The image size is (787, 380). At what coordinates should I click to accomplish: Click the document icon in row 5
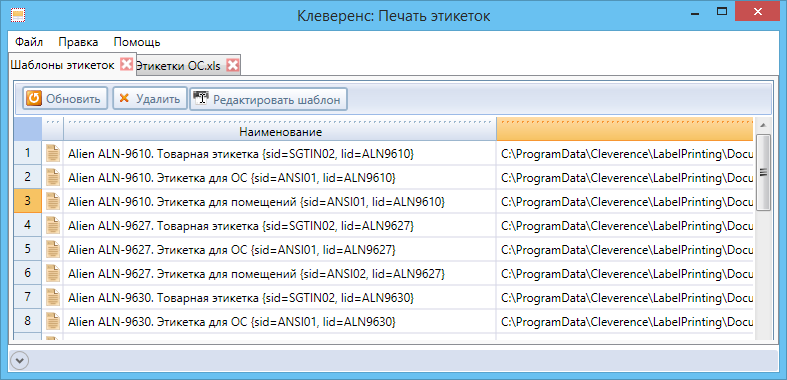click(52, 249)
